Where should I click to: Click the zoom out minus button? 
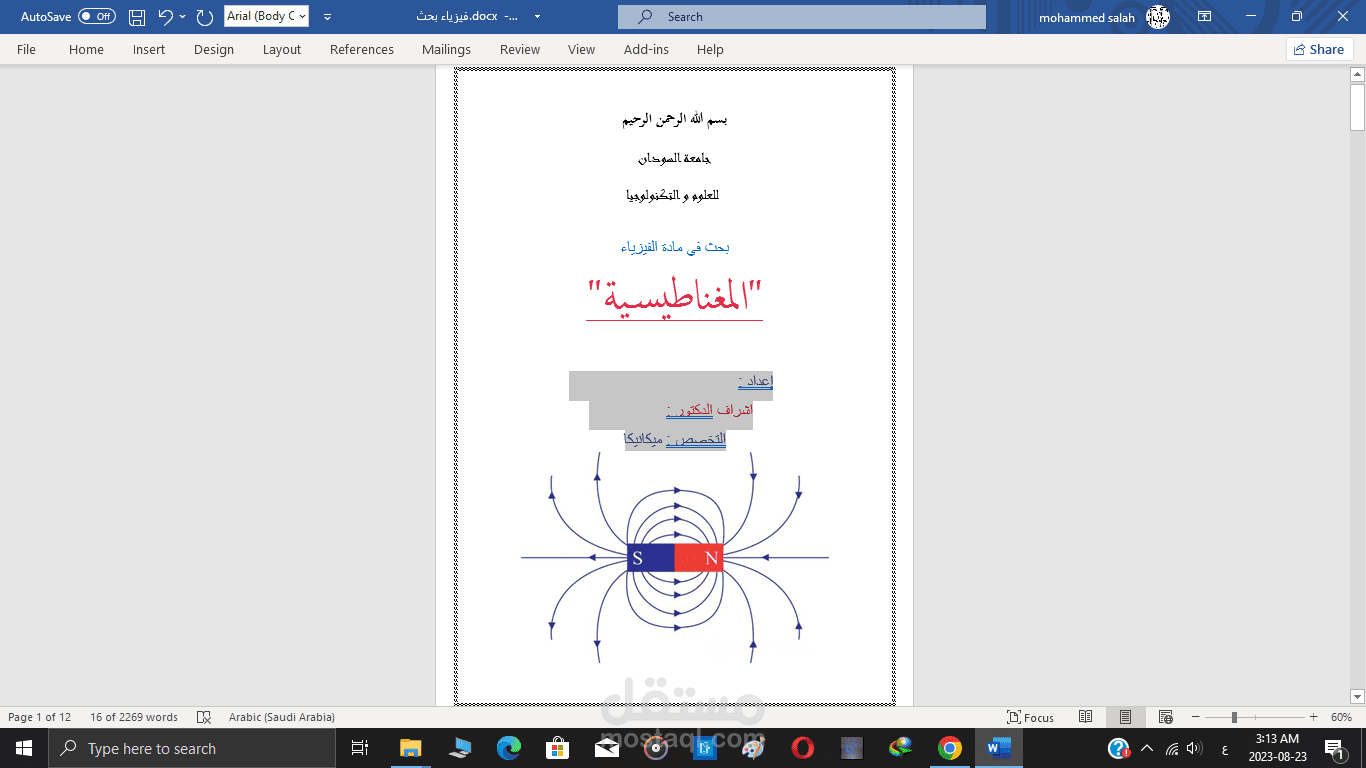[x=1198, y=717]
